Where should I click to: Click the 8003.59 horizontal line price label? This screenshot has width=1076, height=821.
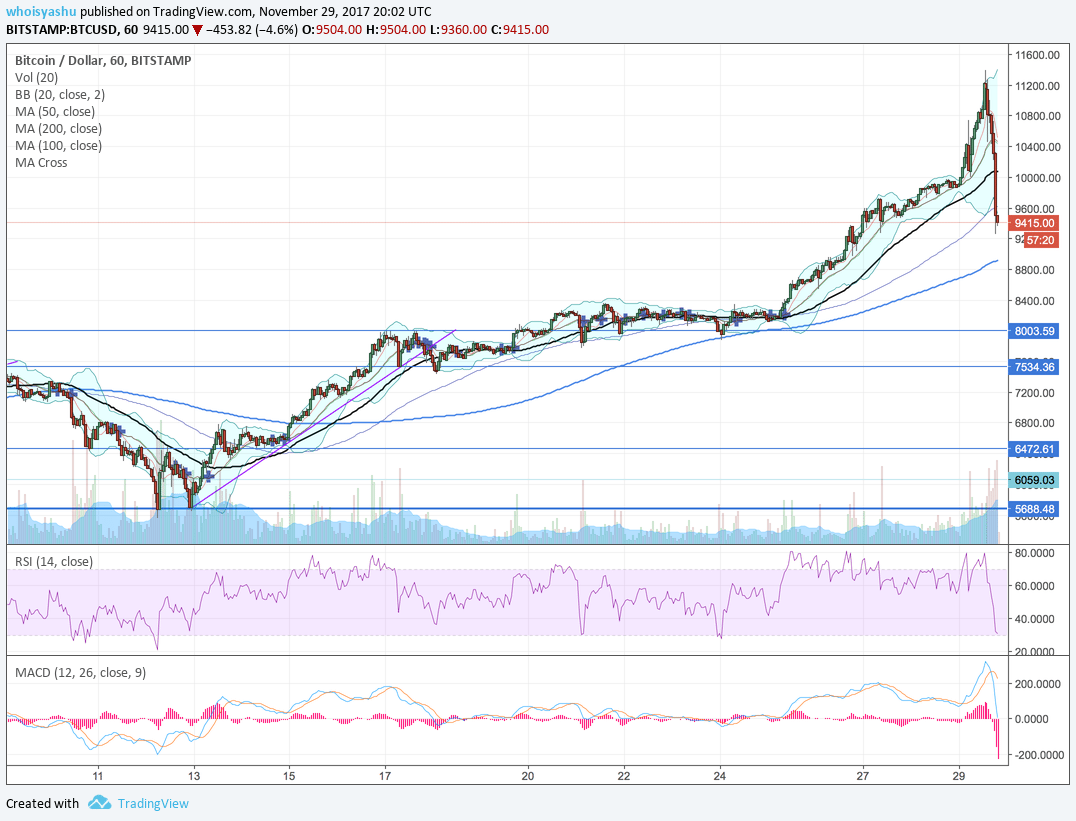(x=1034, y=331)
